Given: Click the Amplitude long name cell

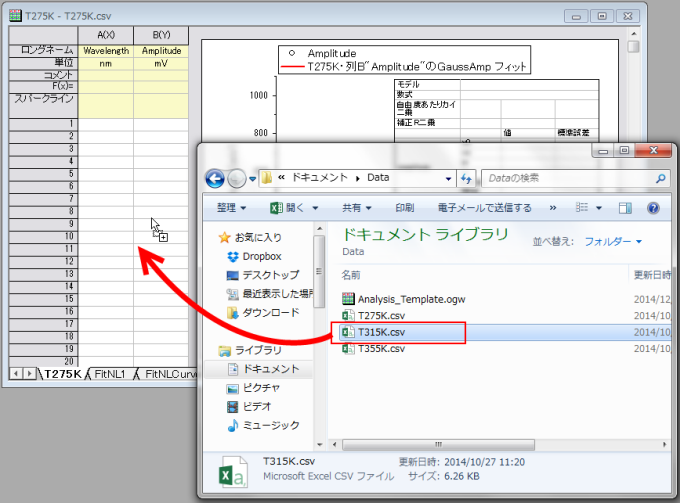Looking at the screenshot, I should click(x=161, y=51).
